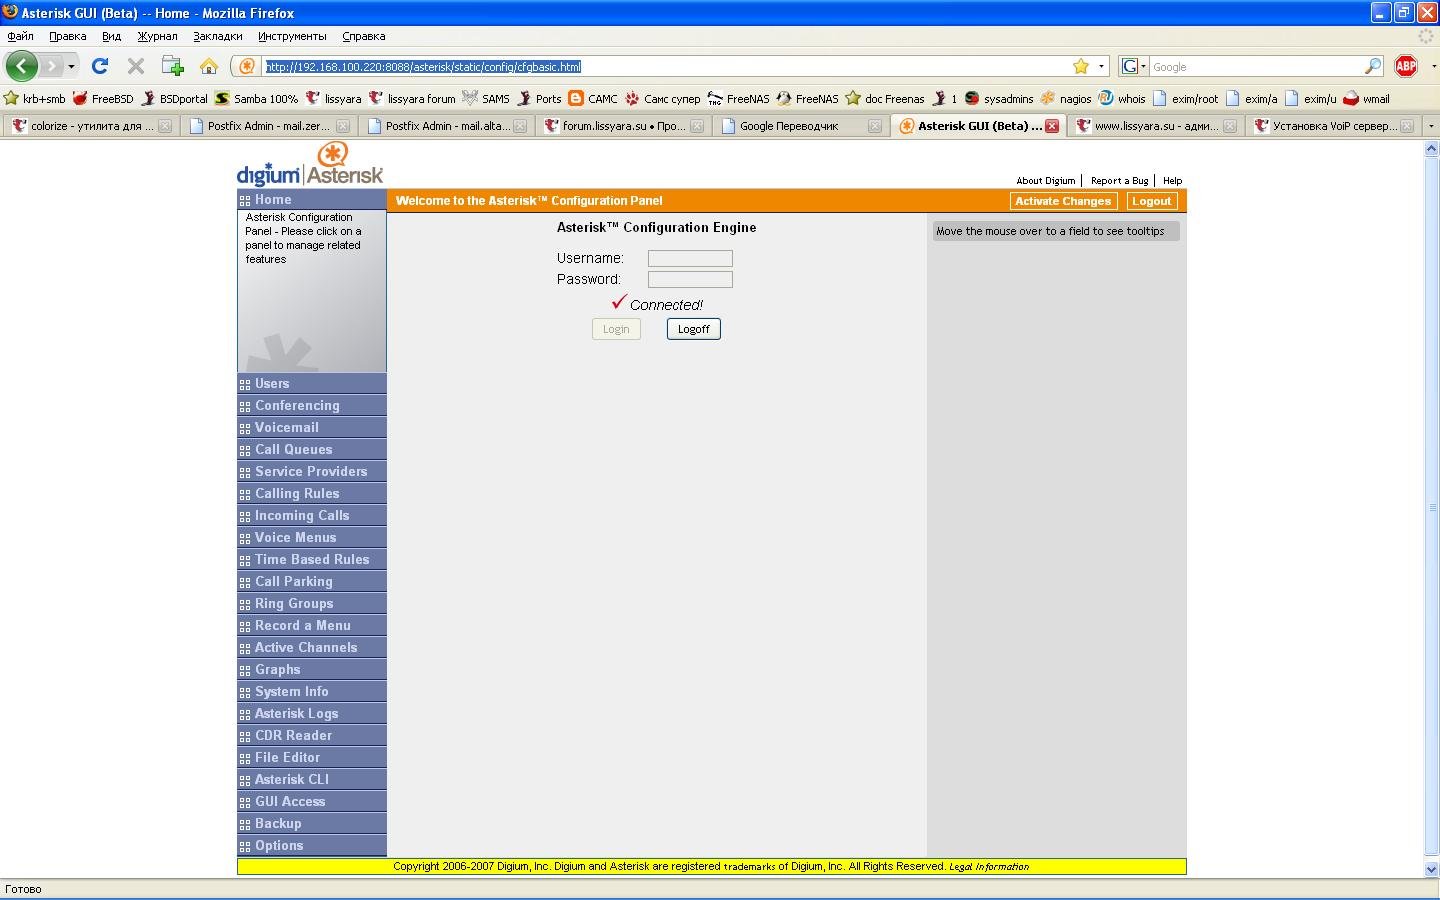Open a new tab with the green plus icon
Screen dimensions: 1440x900
(172, 66)
